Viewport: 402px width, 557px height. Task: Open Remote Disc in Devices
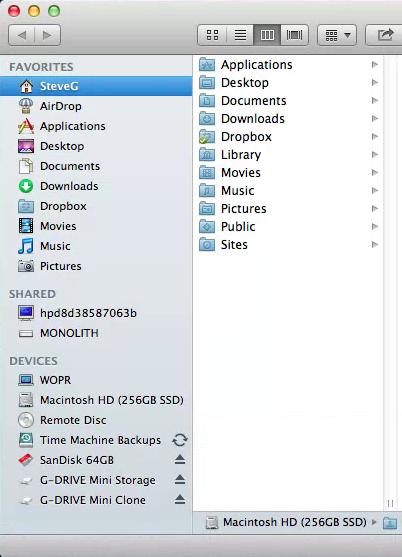coord(96,420)
